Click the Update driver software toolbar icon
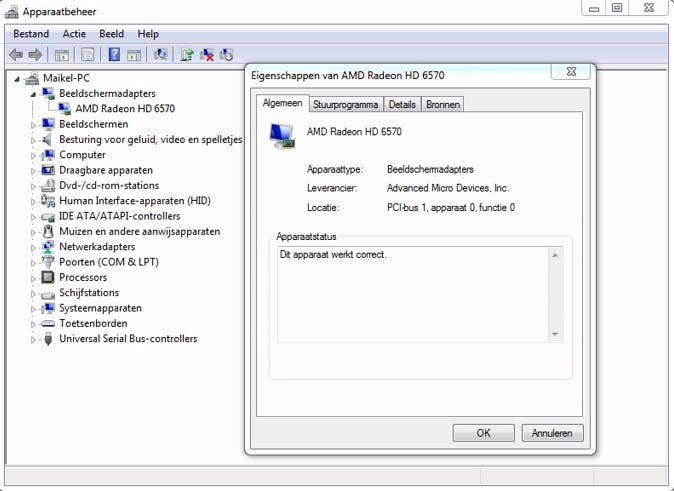 [x=187, y=55]
